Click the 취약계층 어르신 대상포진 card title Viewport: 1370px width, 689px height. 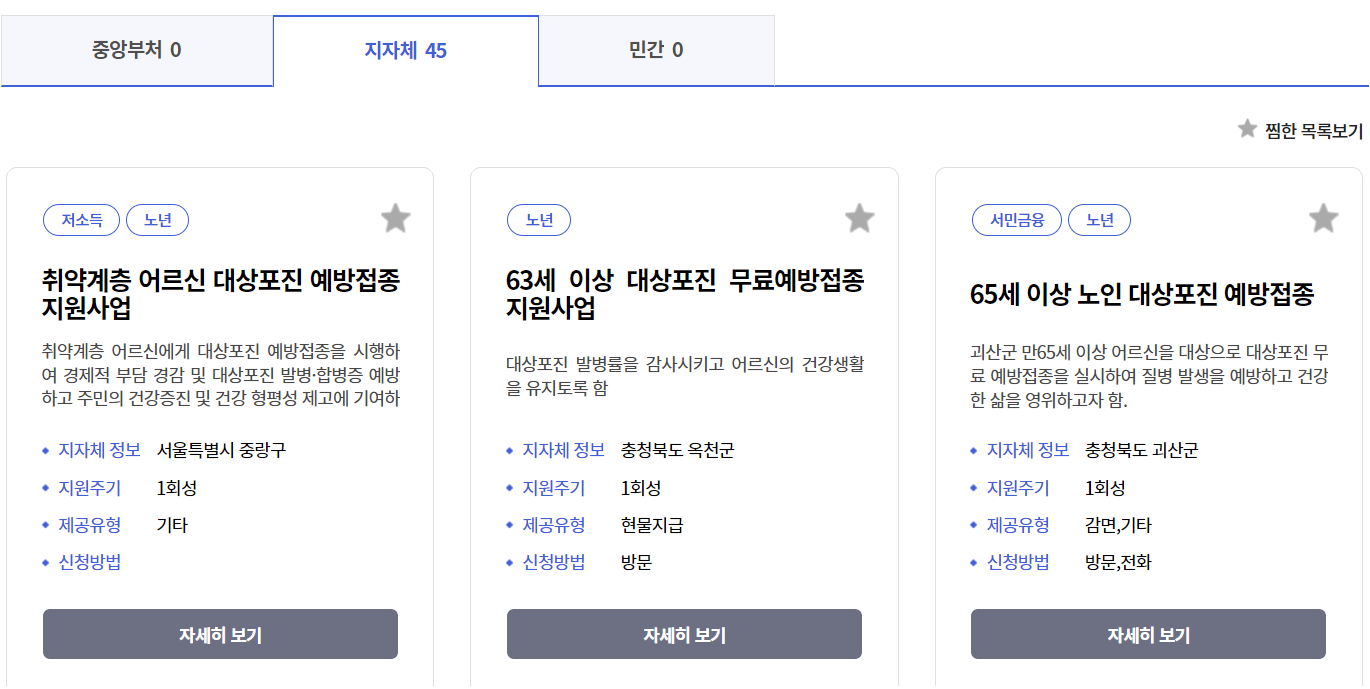click(220, 295)
